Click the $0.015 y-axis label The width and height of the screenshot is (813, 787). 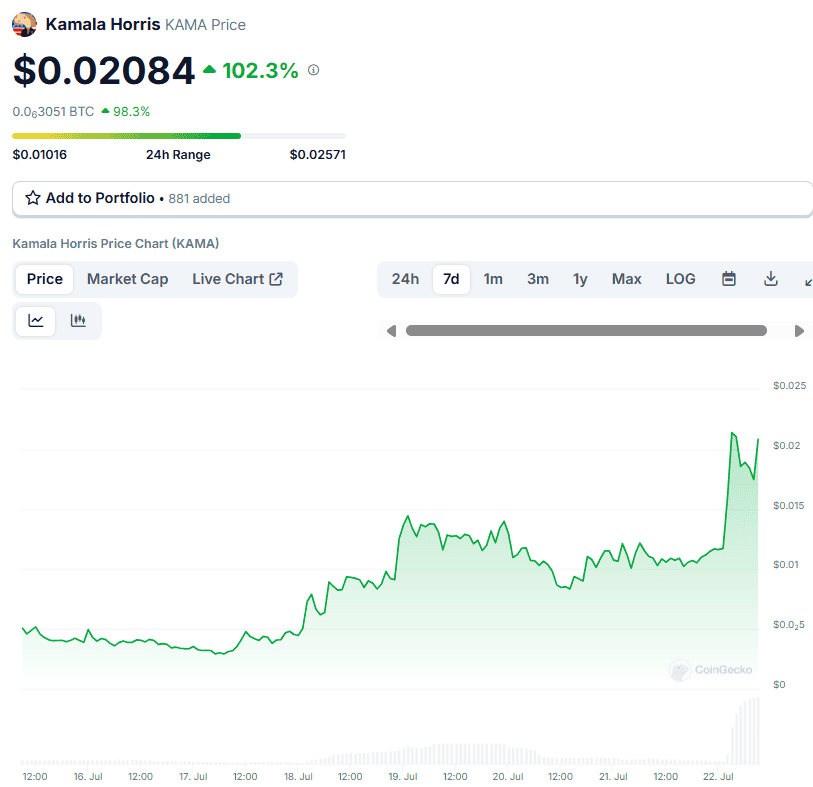click(789, 505)
